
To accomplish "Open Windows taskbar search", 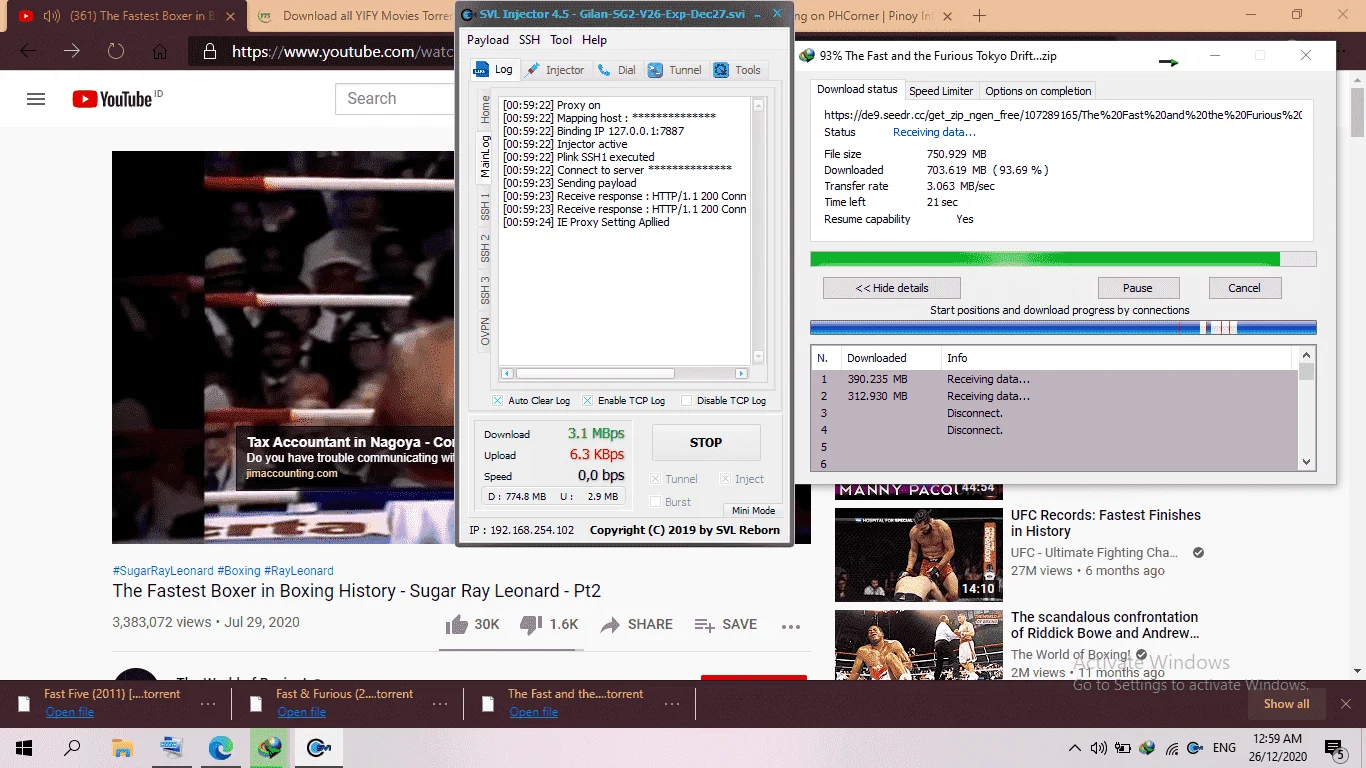I will 73,747.
